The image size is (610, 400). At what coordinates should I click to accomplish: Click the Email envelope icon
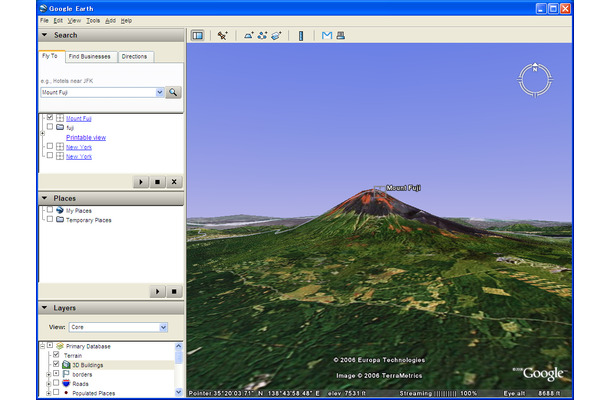click(x=327, y=35)
